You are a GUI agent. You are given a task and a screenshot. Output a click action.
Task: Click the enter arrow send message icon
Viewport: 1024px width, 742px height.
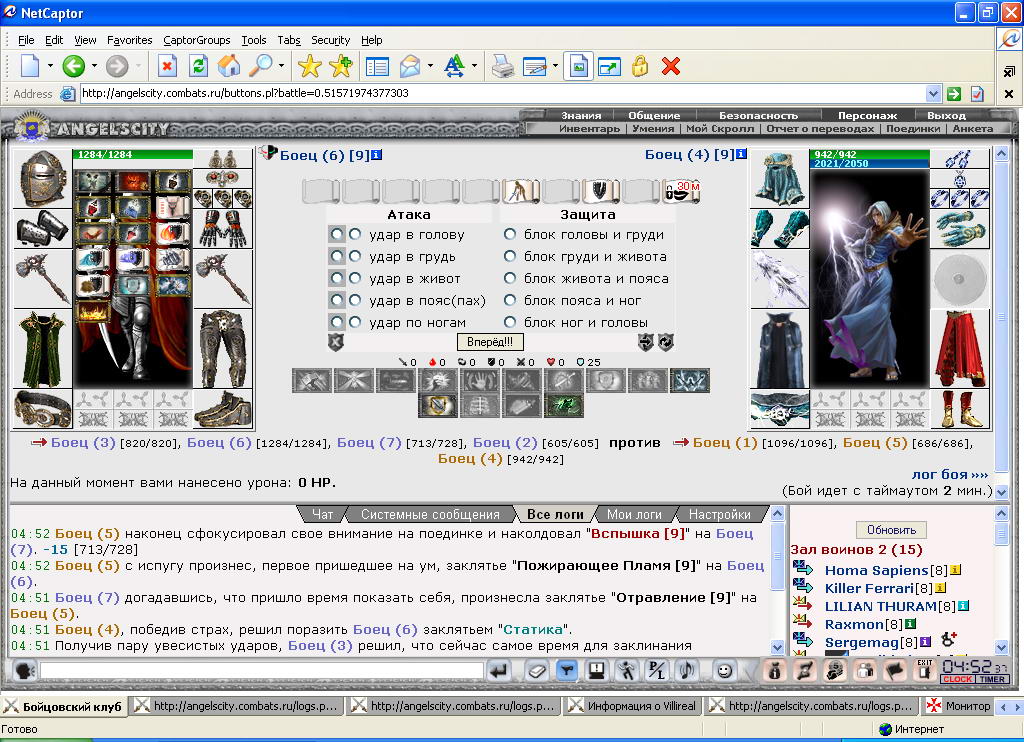(x=500, y=671)
